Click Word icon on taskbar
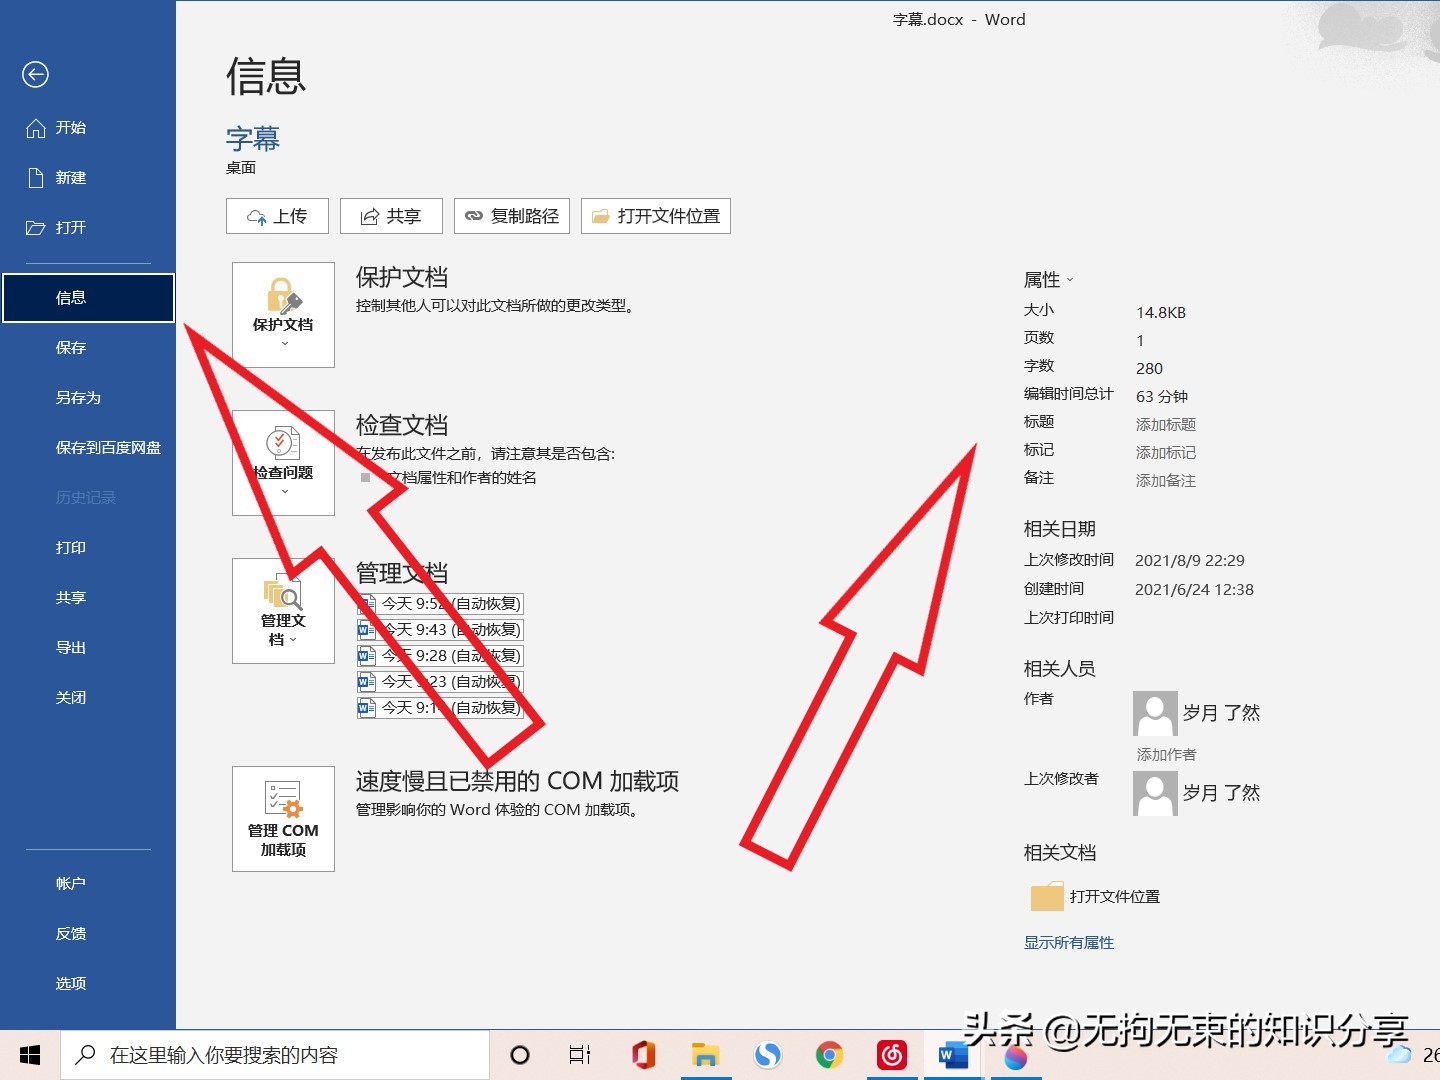 coord(952,1055)
